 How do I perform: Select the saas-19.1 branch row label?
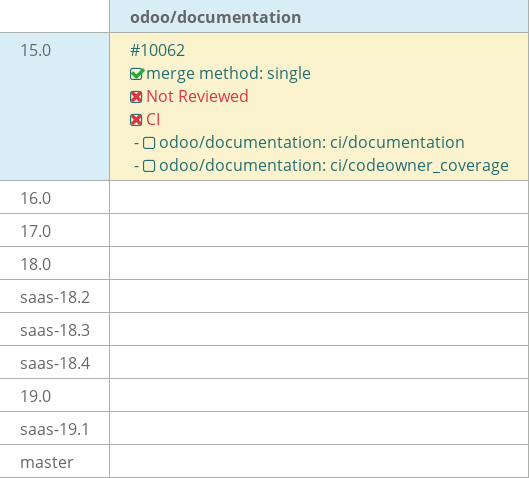pyautogui.click(x=55, y=429)
